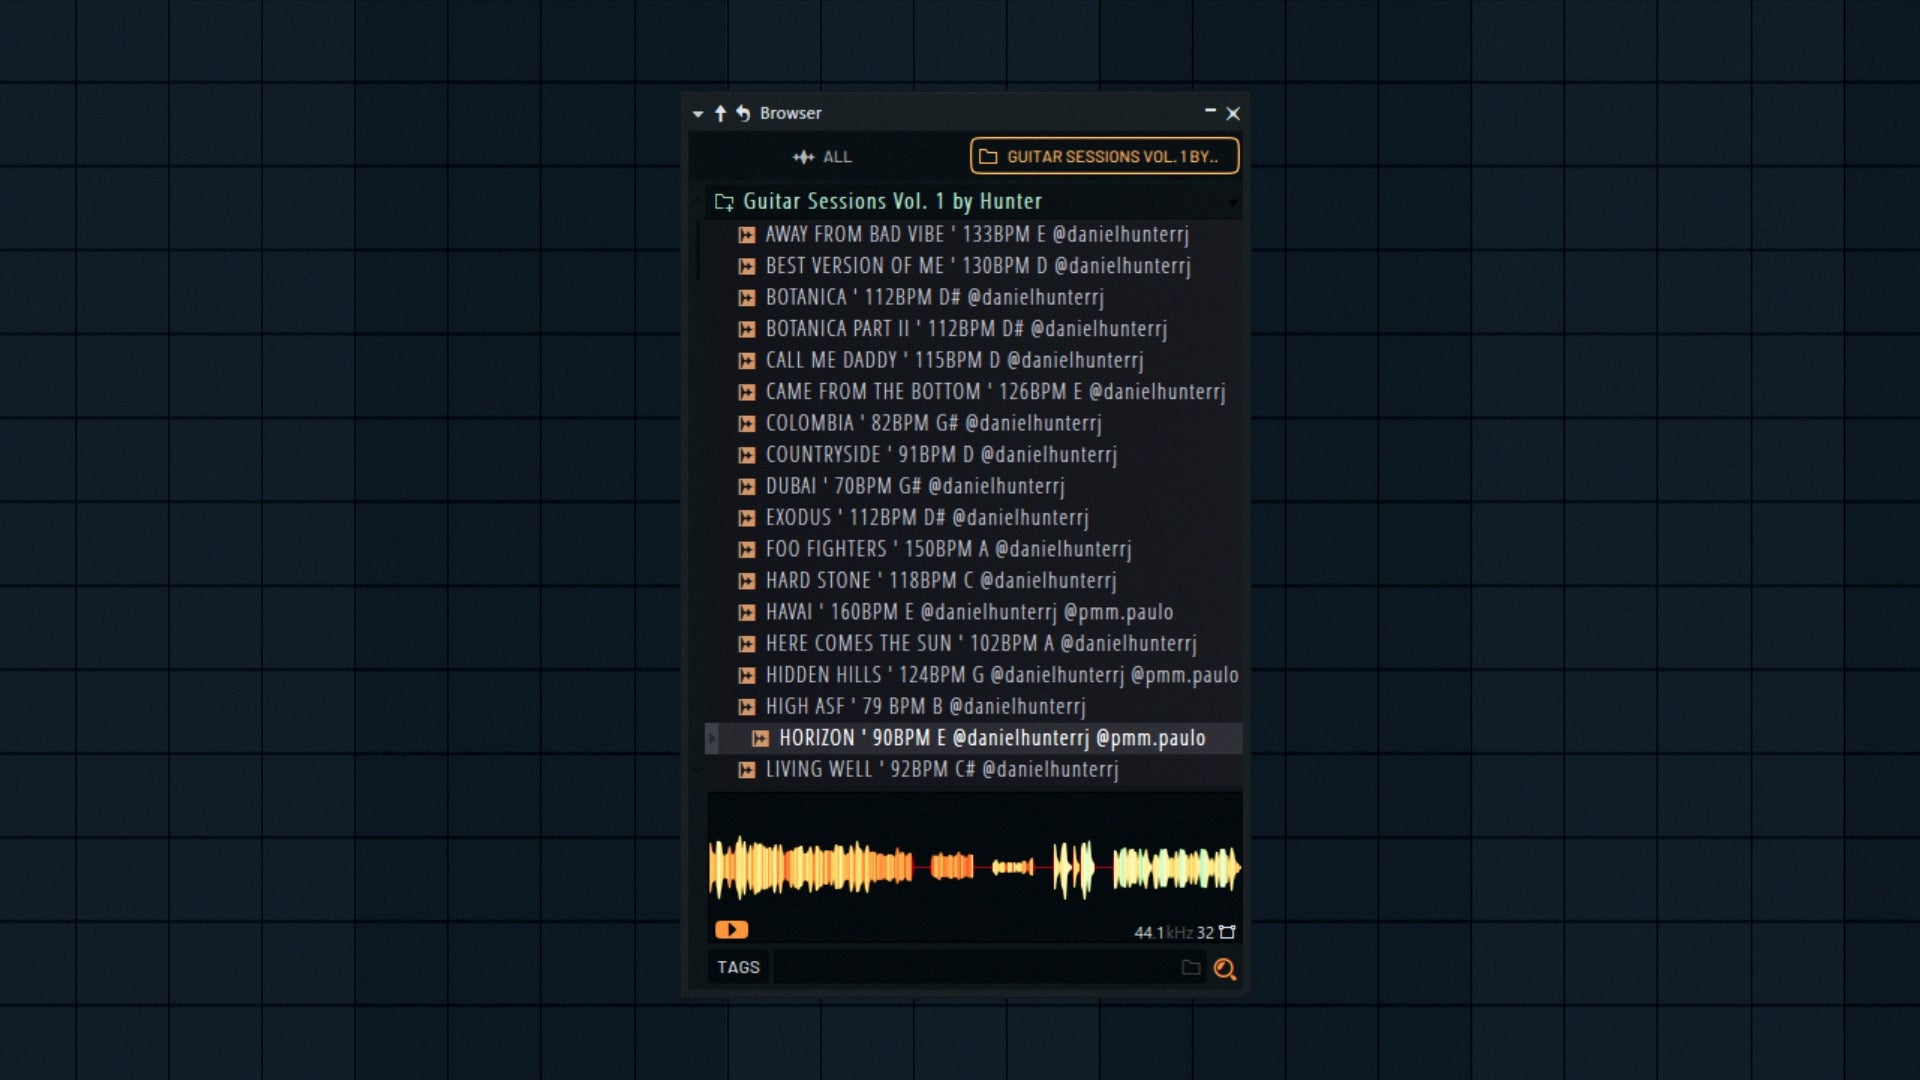Screen dimensions: 1920x1080
Task: Click the up-arrow collapse structure icon
Action: click(720, 113)
